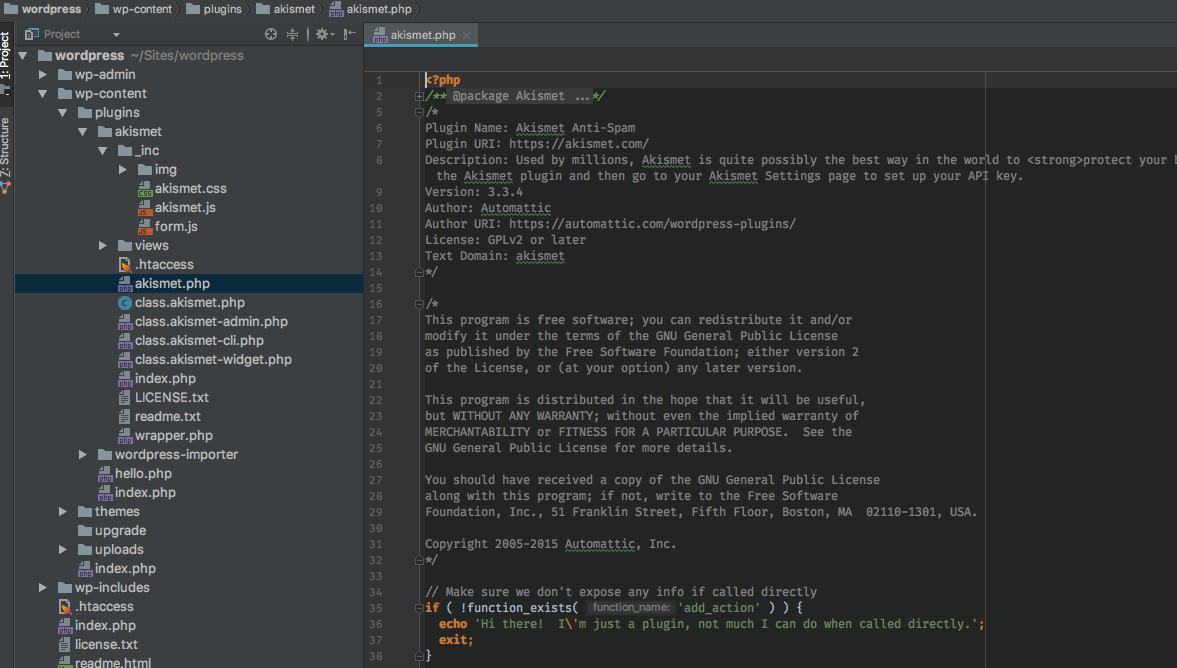
Task: Click readme.txt text file icon
Action: click(x=125, y=417)
